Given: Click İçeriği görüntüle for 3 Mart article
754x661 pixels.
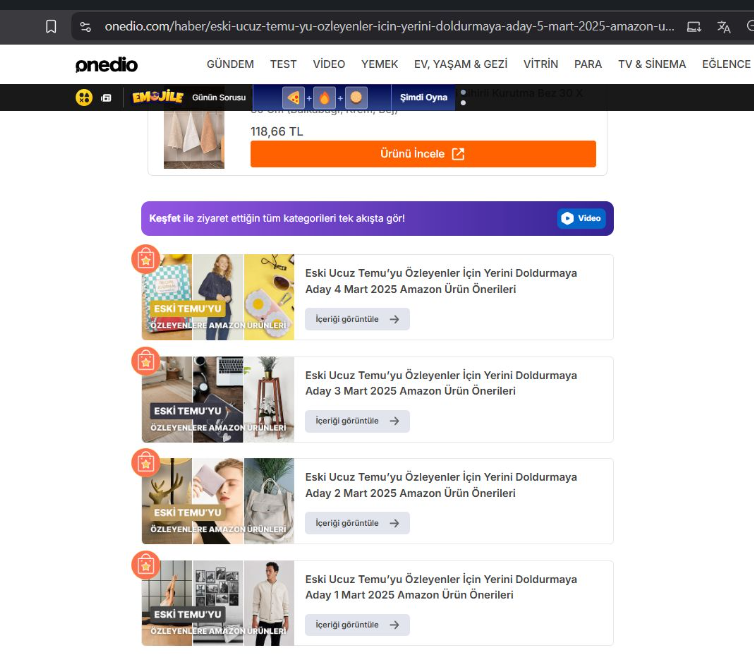Looking at the screenshot, I should 357,421.
